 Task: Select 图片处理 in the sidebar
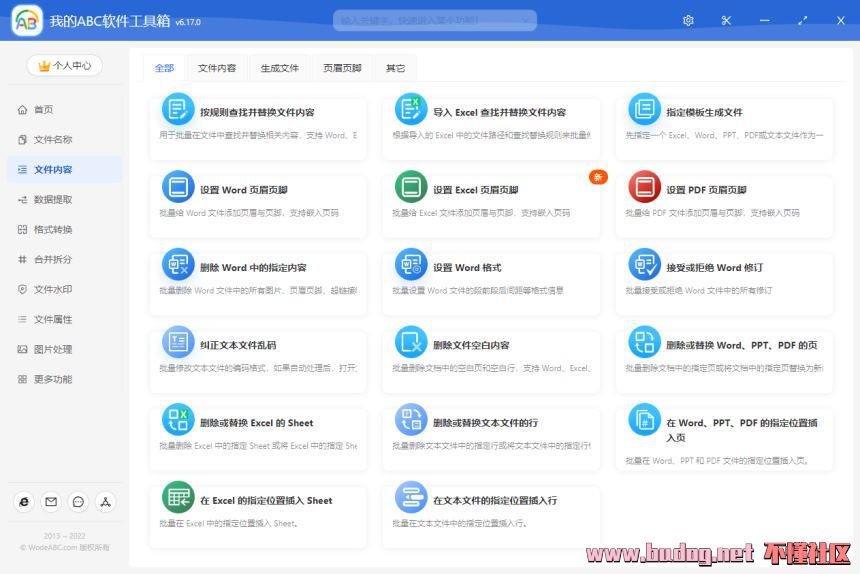pos(64,349)
